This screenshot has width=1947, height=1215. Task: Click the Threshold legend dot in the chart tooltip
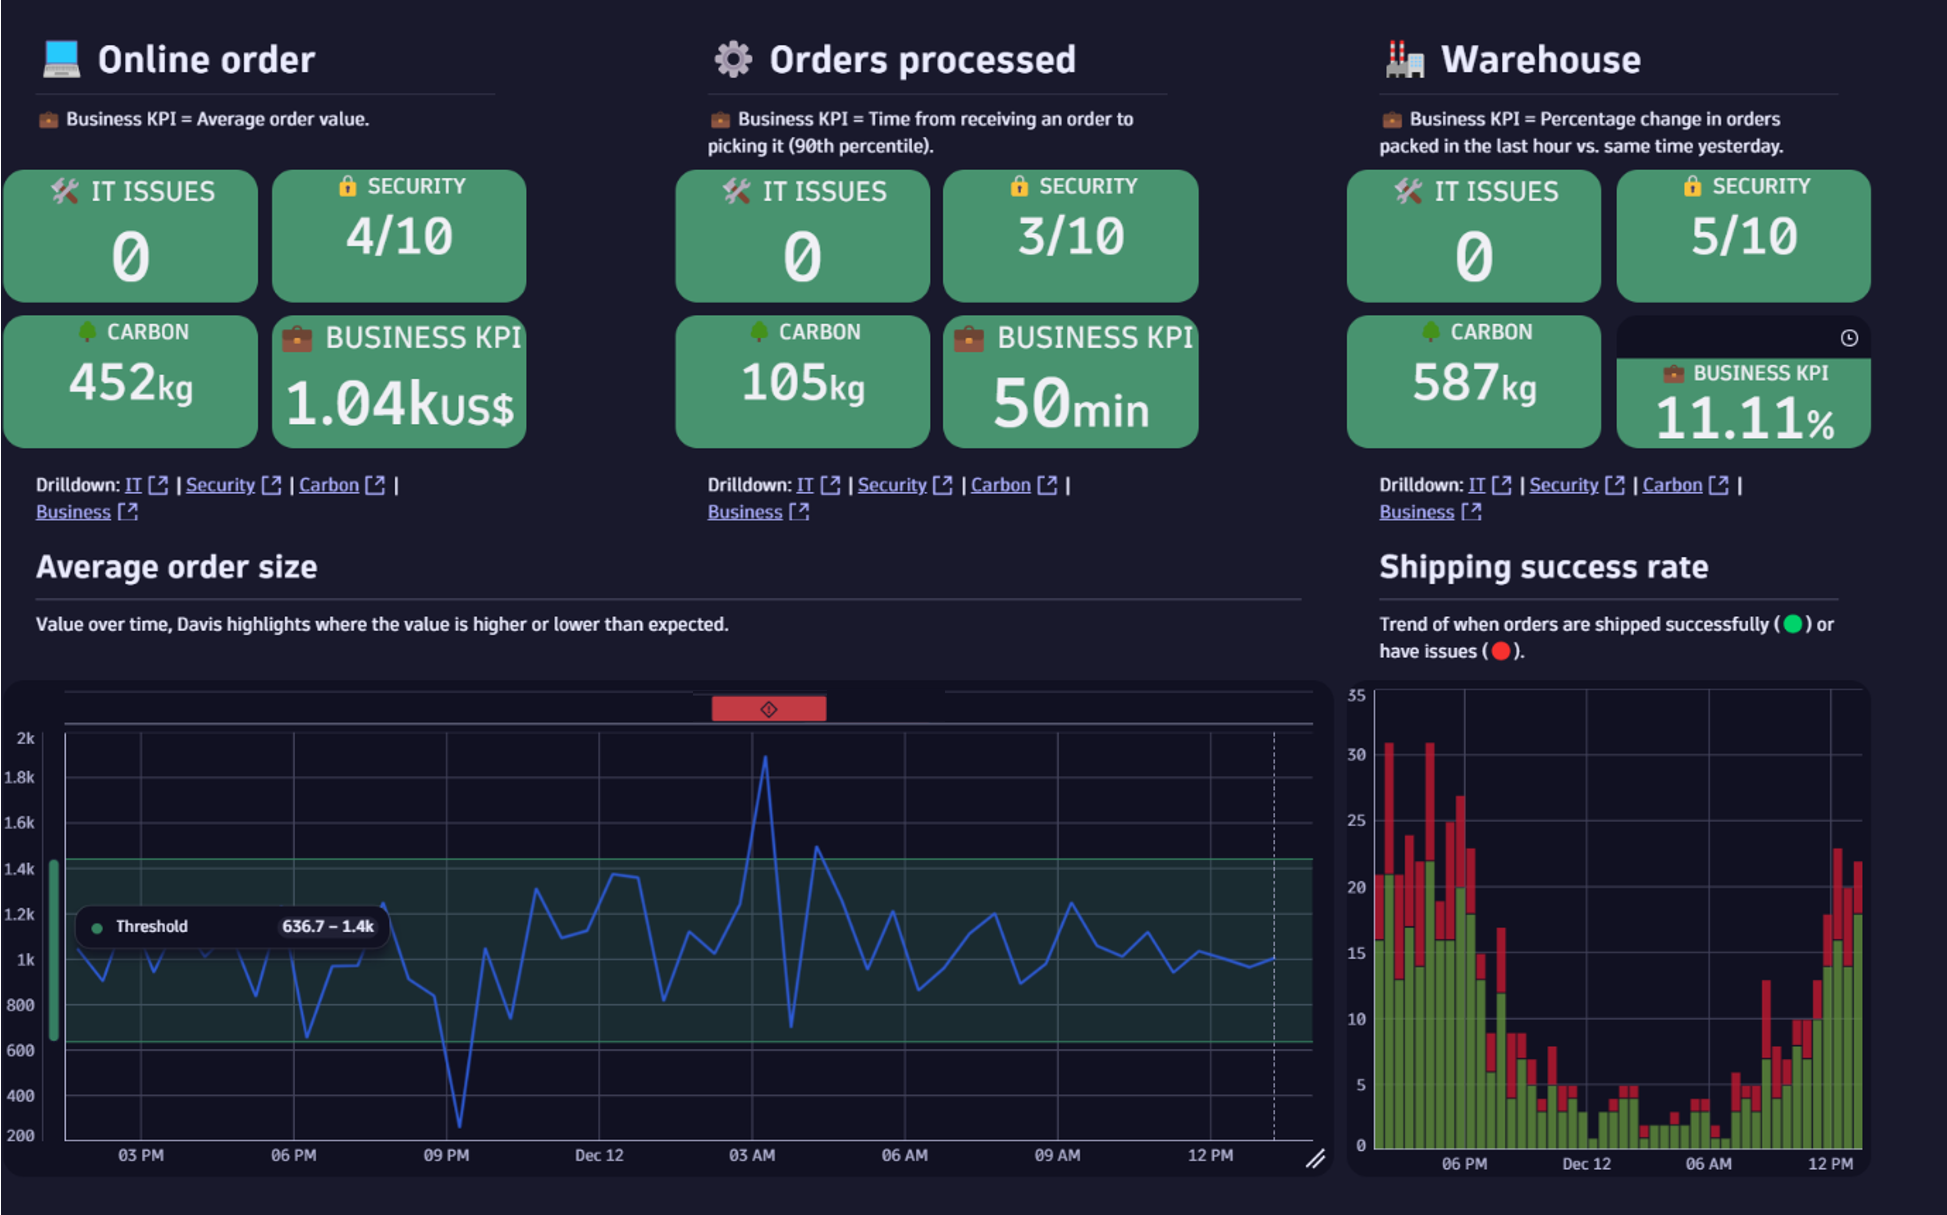click(96, 926)
